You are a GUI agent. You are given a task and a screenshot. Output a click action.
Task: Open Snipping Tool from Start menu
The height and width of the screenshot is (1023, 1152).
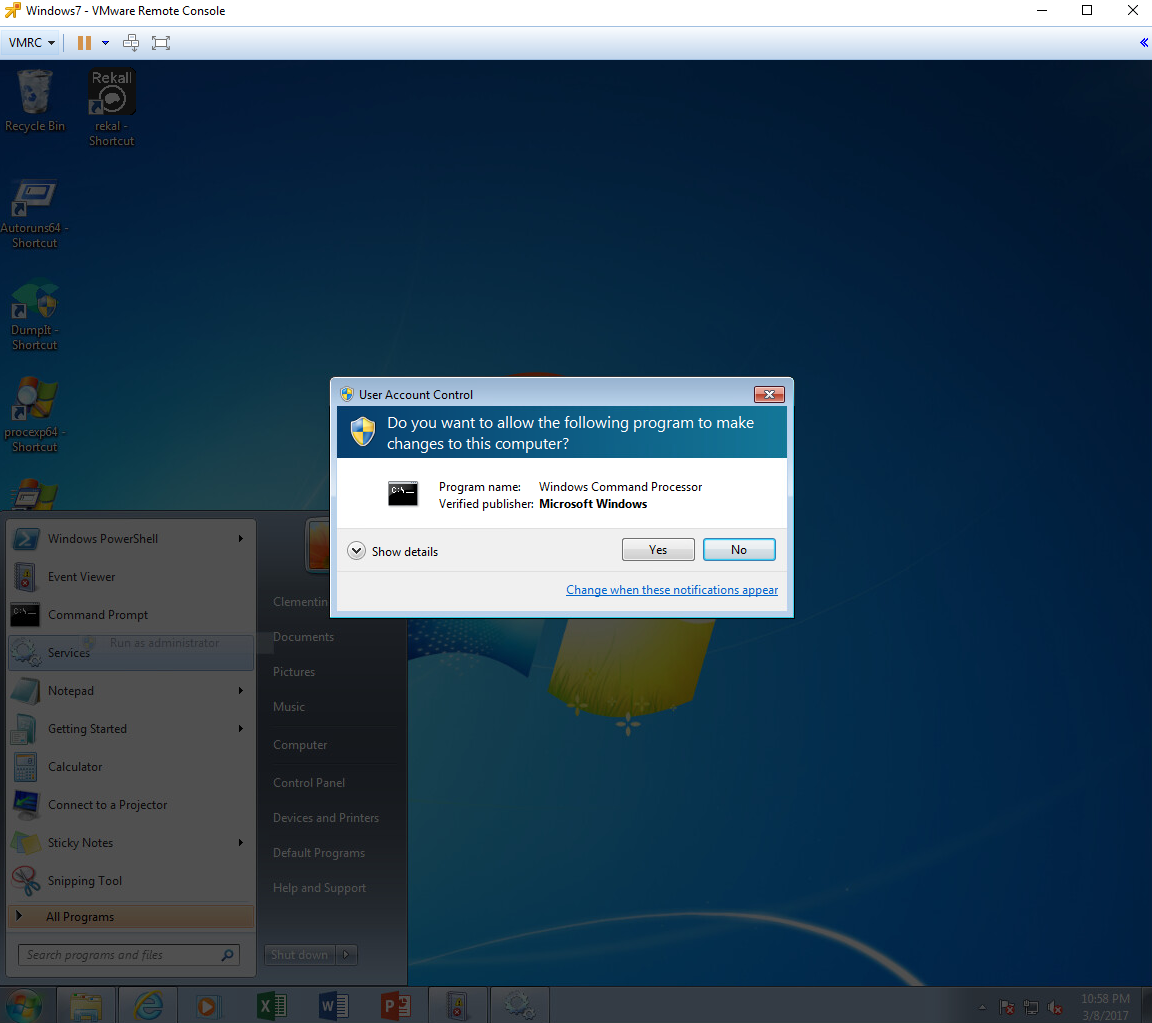131,881
